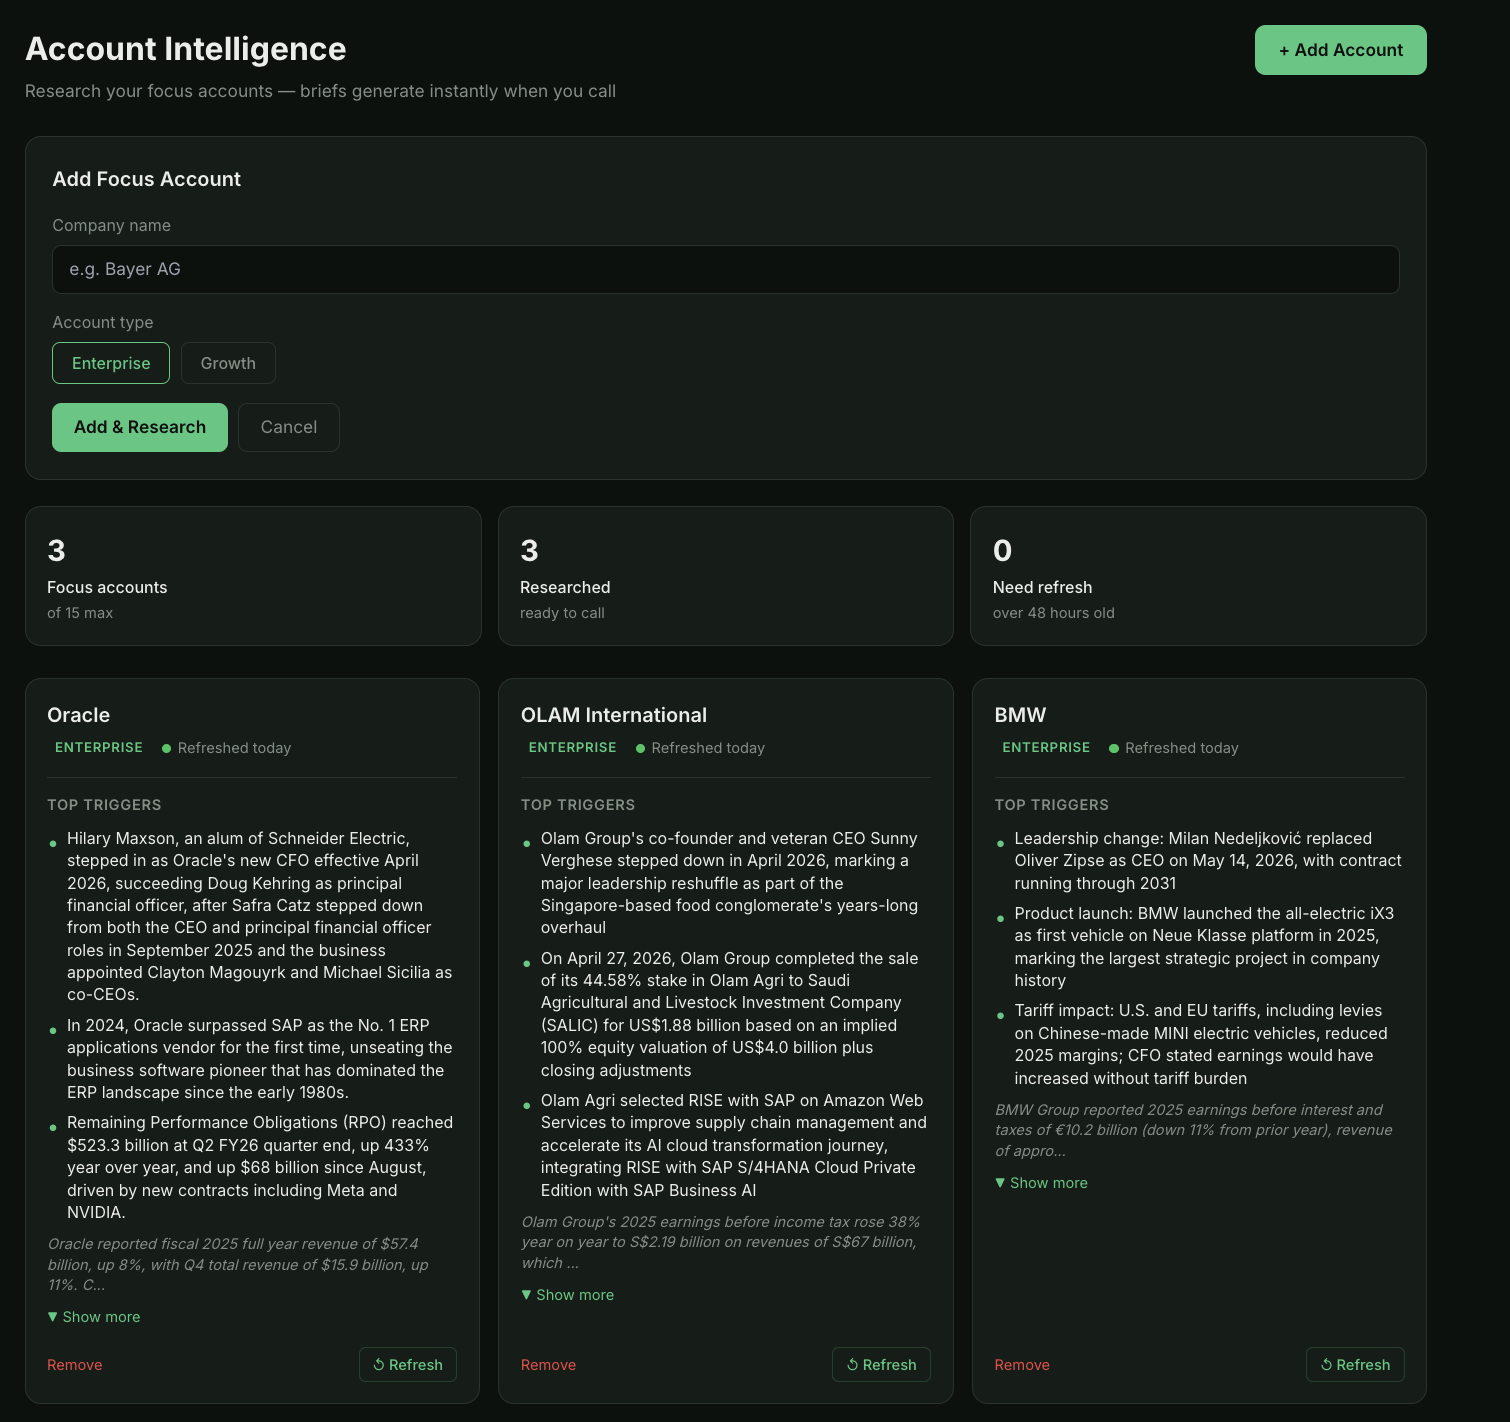This screenshot has height=1422, width=1510.
Task: Open the Focus accounts stat card
Action: [x=253, y=576]
